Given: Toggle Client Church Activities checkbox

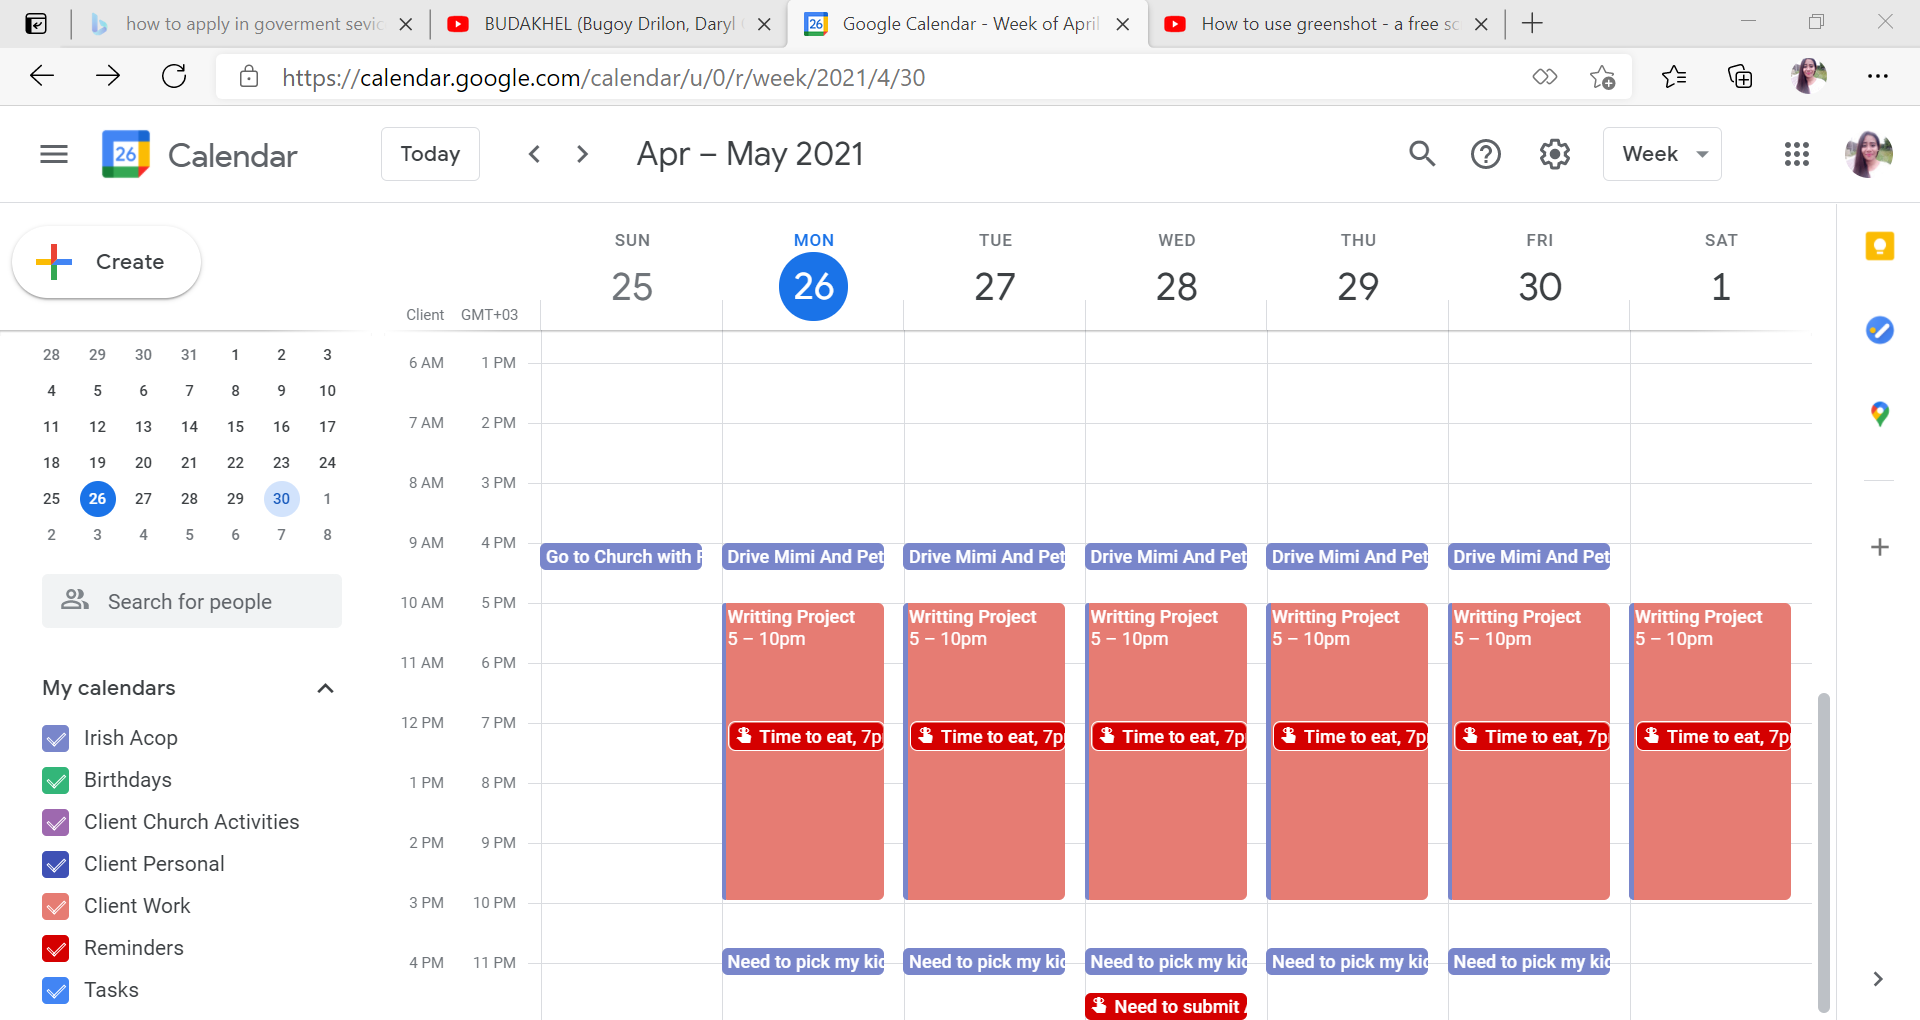Looking at the screenshot, I should [56, 822].
